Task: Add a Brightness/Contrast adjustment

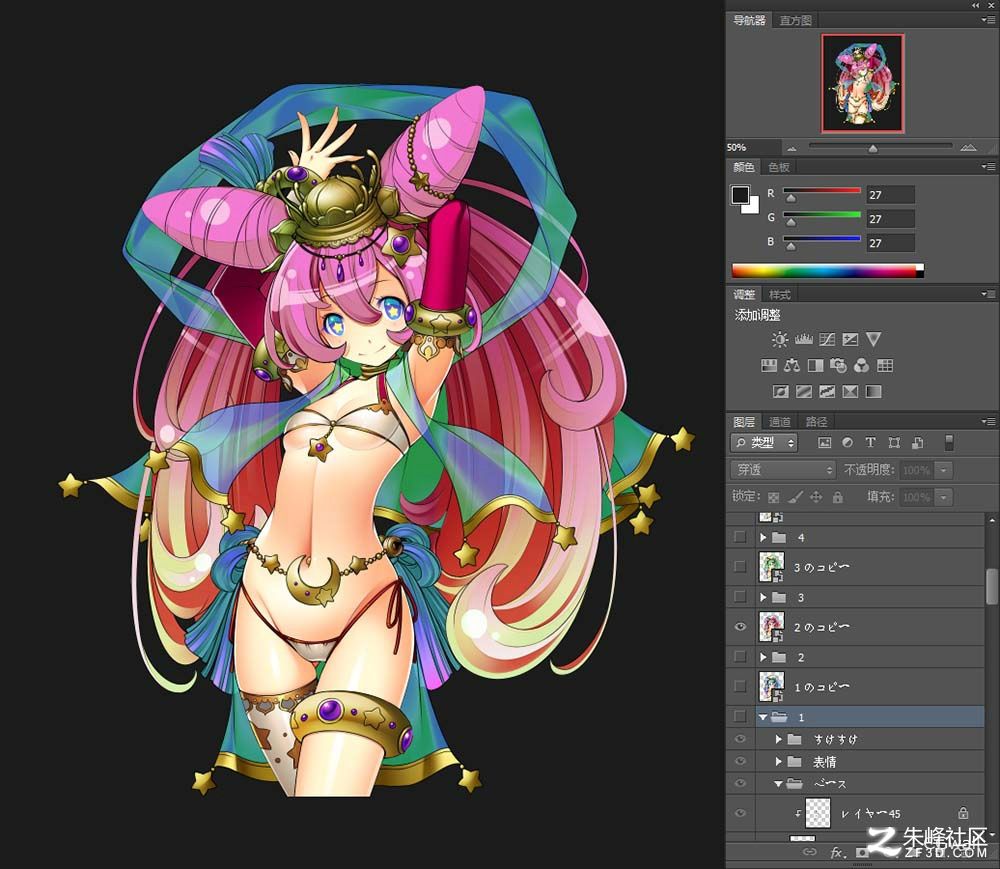Action: click(x=779, y=339)
